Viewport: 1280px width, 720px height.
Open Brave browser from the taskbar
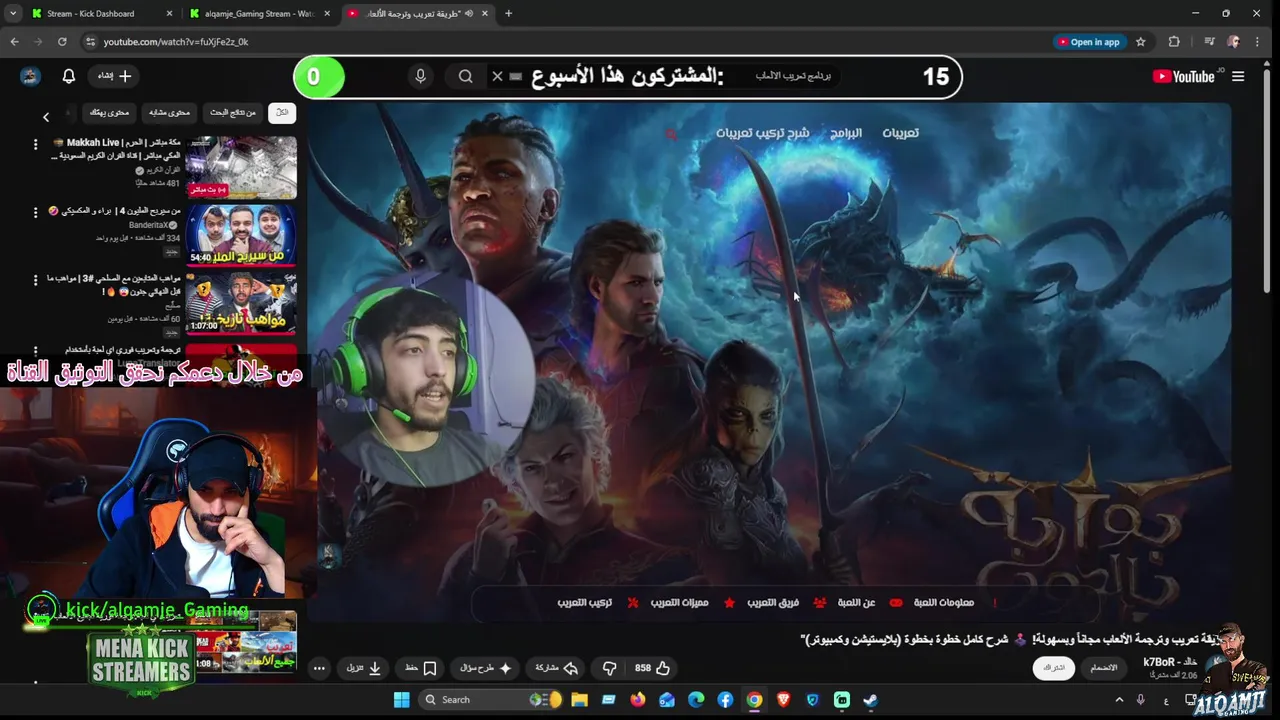pos(783,700)
